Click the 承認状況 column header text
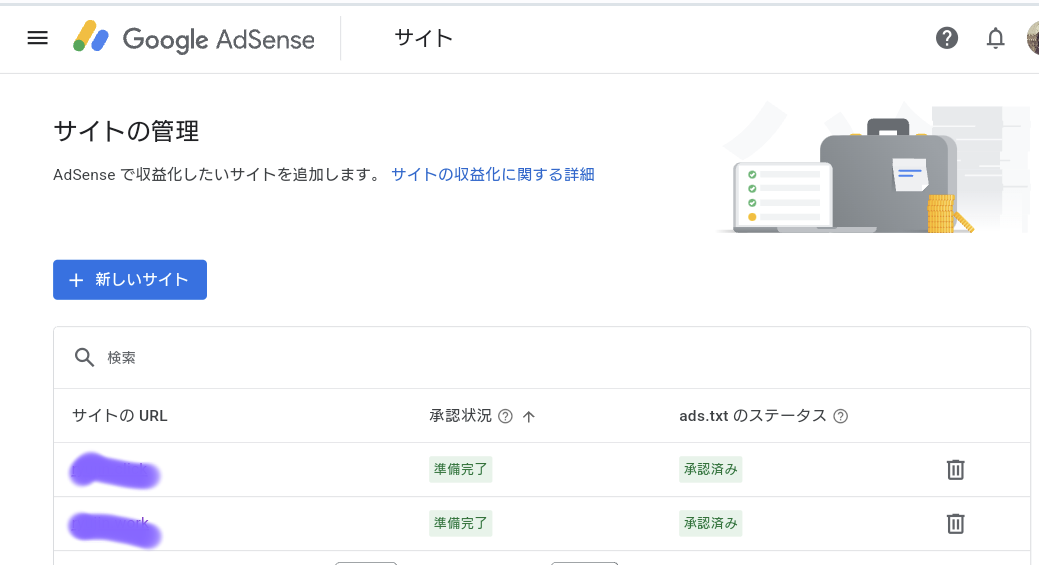Viewport: 1039px width, 565px height. coord(460,416)
